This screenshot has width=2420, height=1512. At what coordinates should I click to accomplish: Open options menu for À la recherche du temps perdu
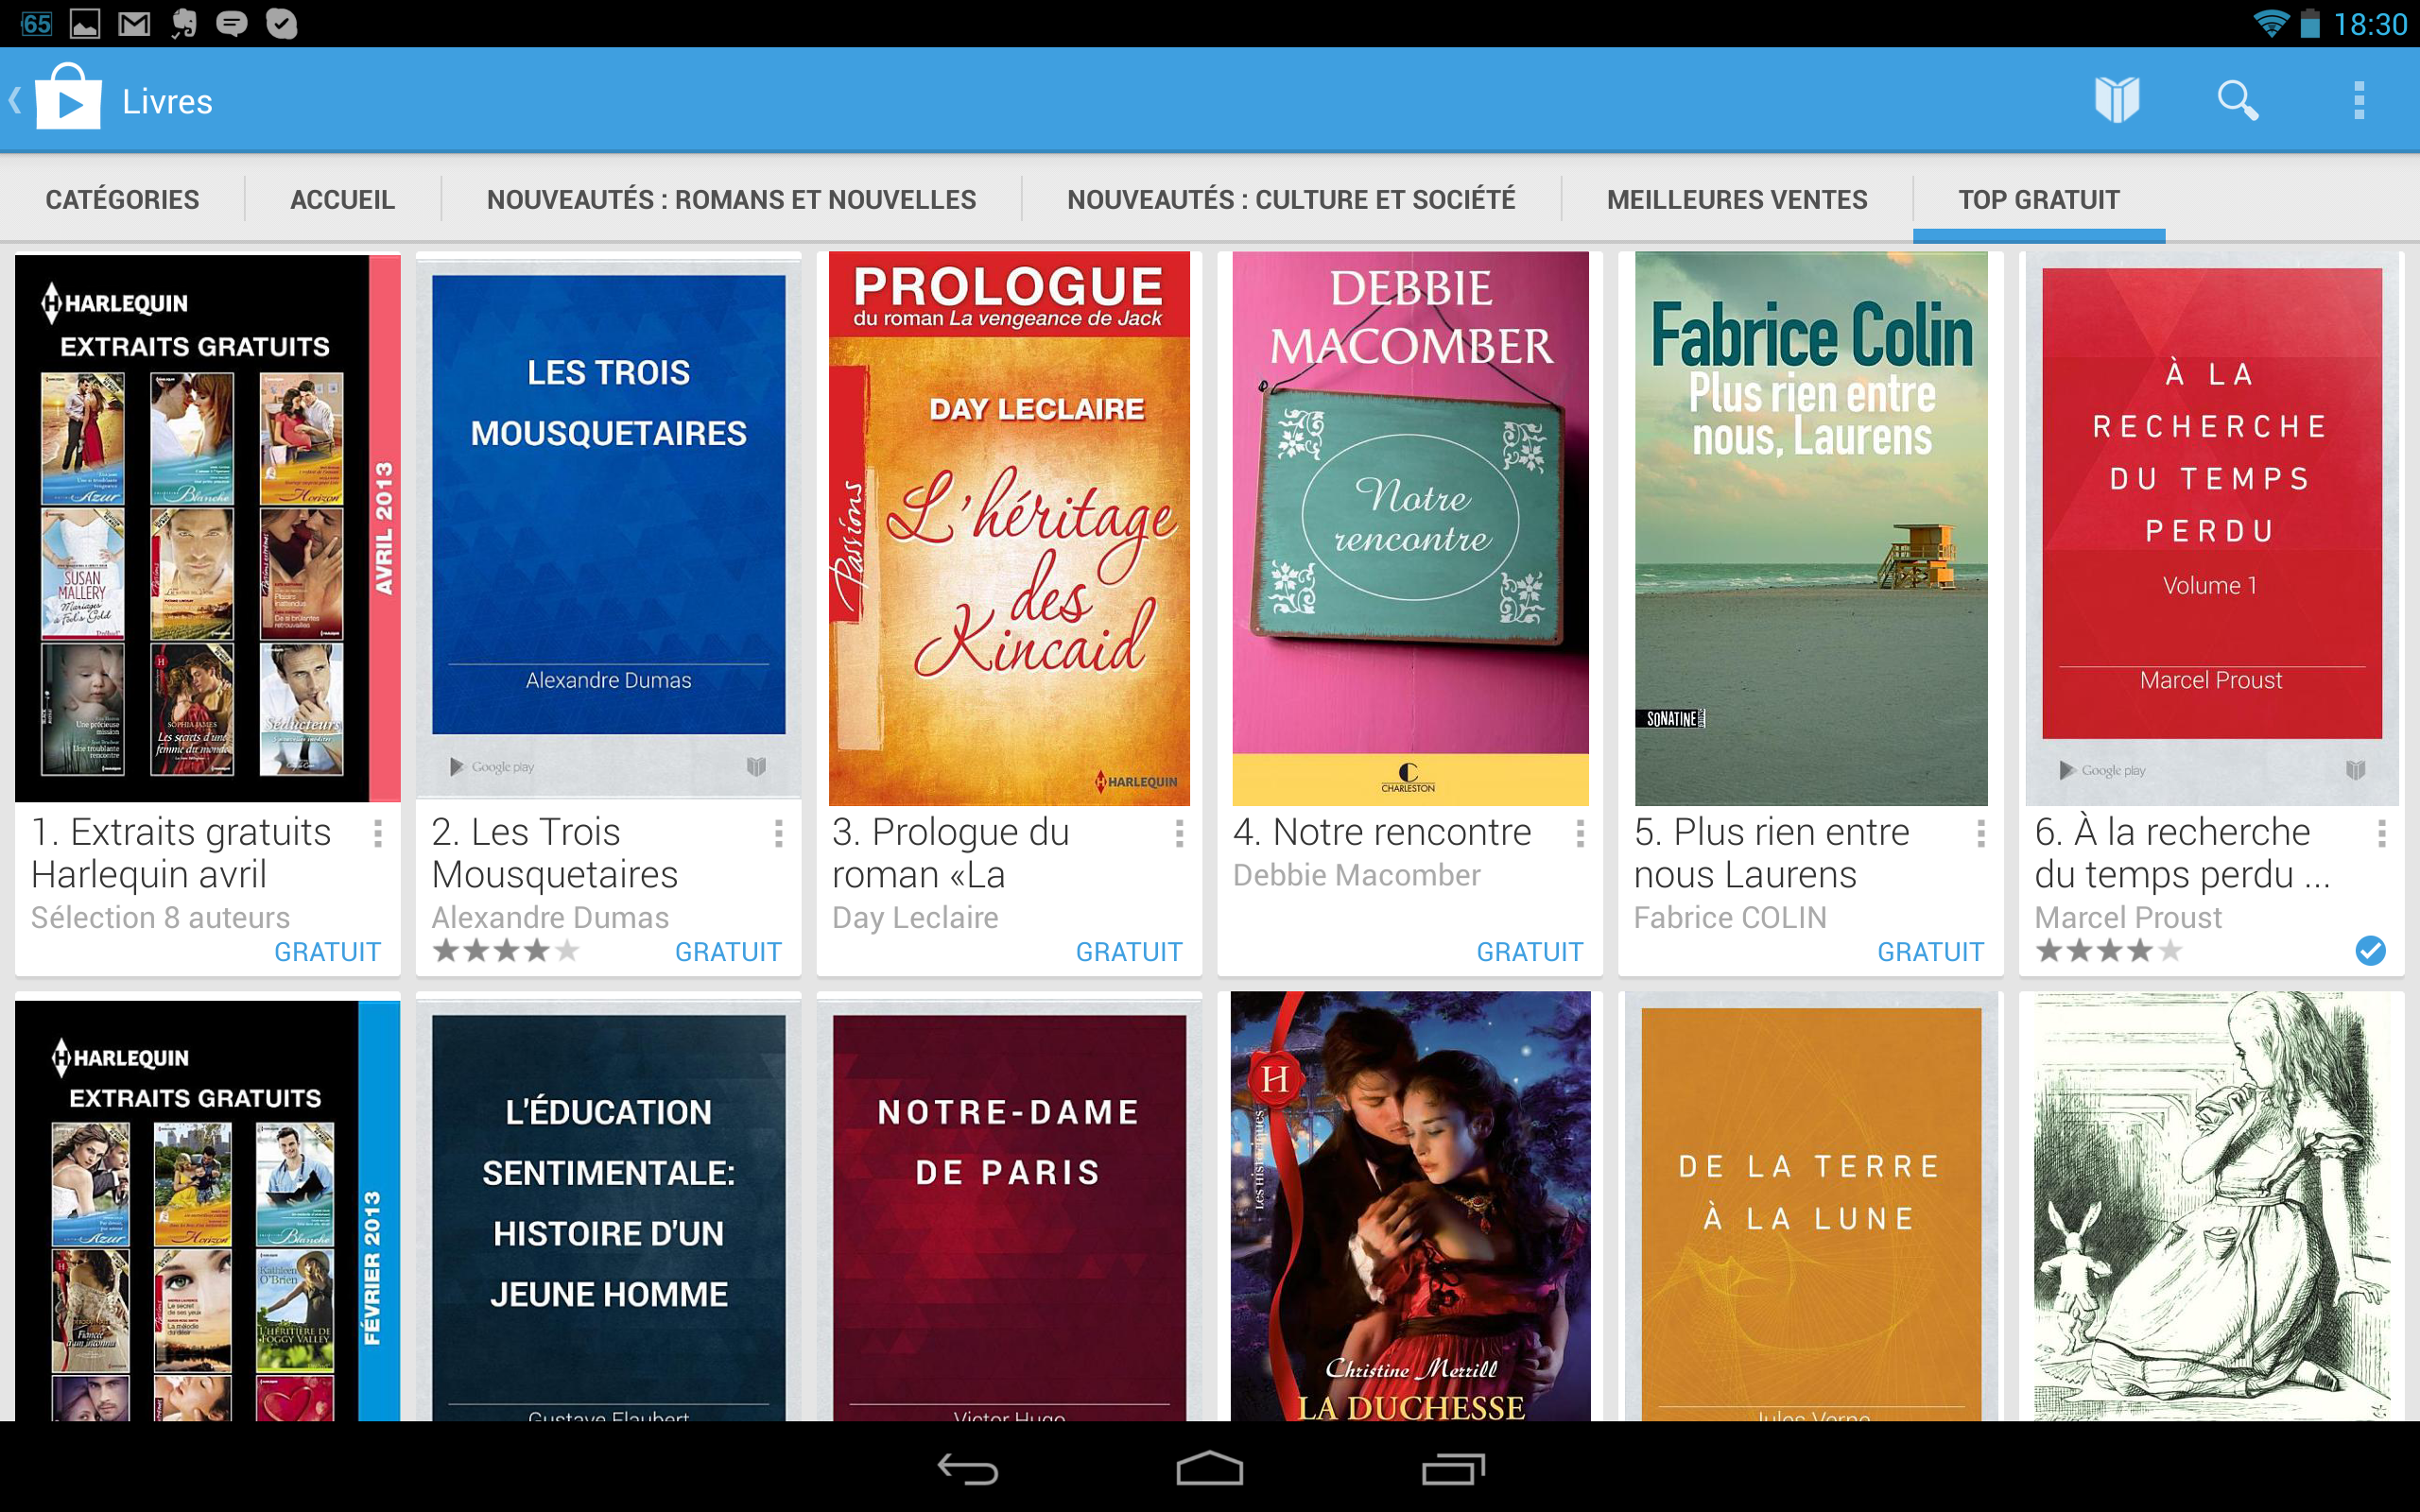click(2382, 833)
